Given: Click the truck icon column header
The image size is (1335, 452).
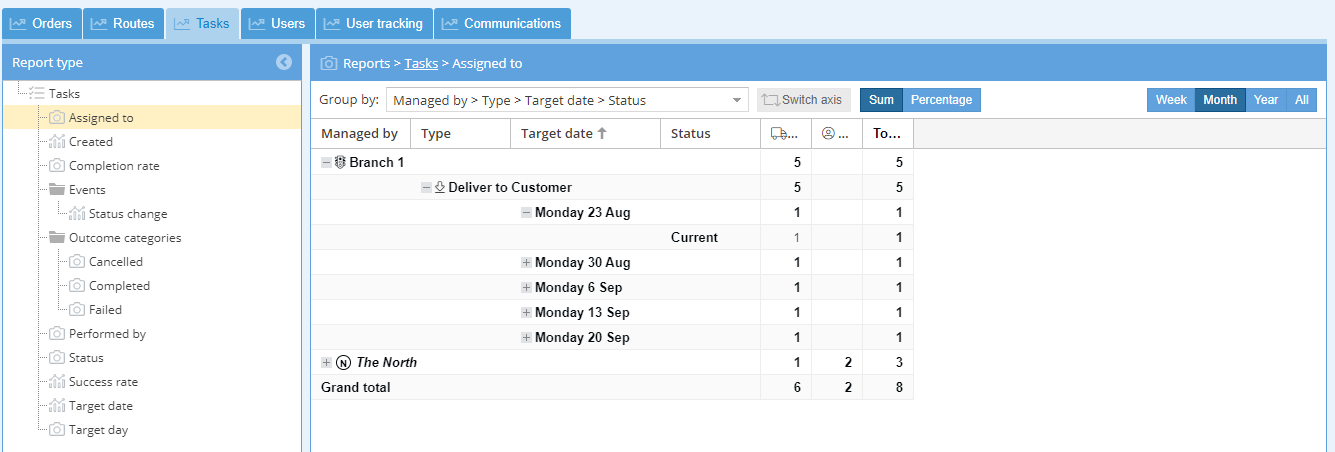Looking at the screenshot, I should [x=785, y=133].
